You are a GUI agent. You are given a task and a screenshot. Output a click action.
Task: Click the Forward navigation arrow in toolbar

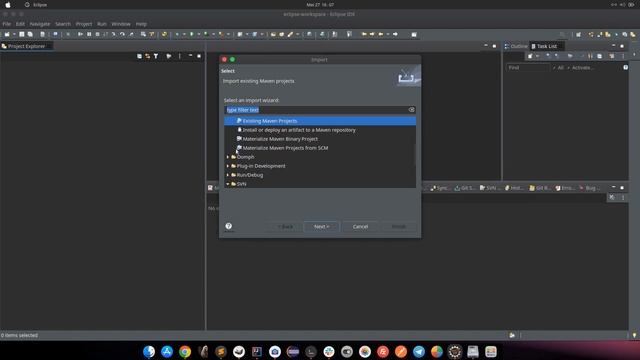point(395,34)
